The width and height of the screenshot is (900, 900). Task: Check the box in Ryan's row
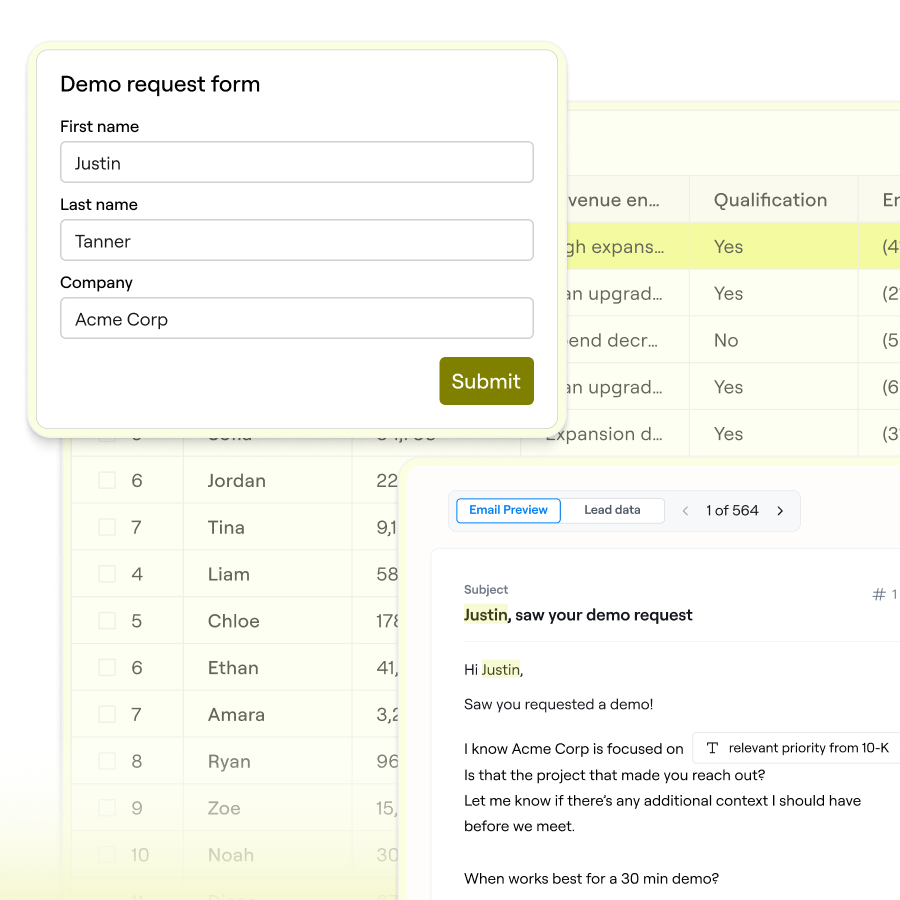coord(107,761)
